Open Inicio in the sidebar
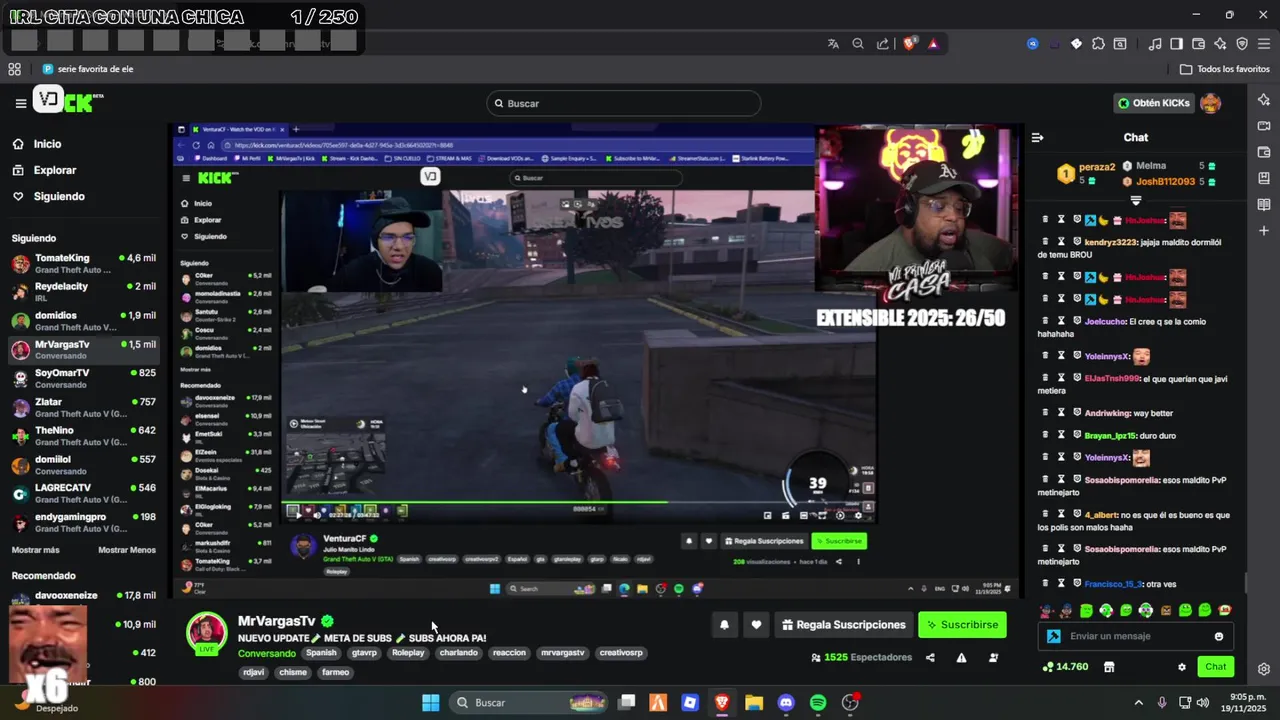Viewport: 1280px width, 720px height. [x=37, y=144]
